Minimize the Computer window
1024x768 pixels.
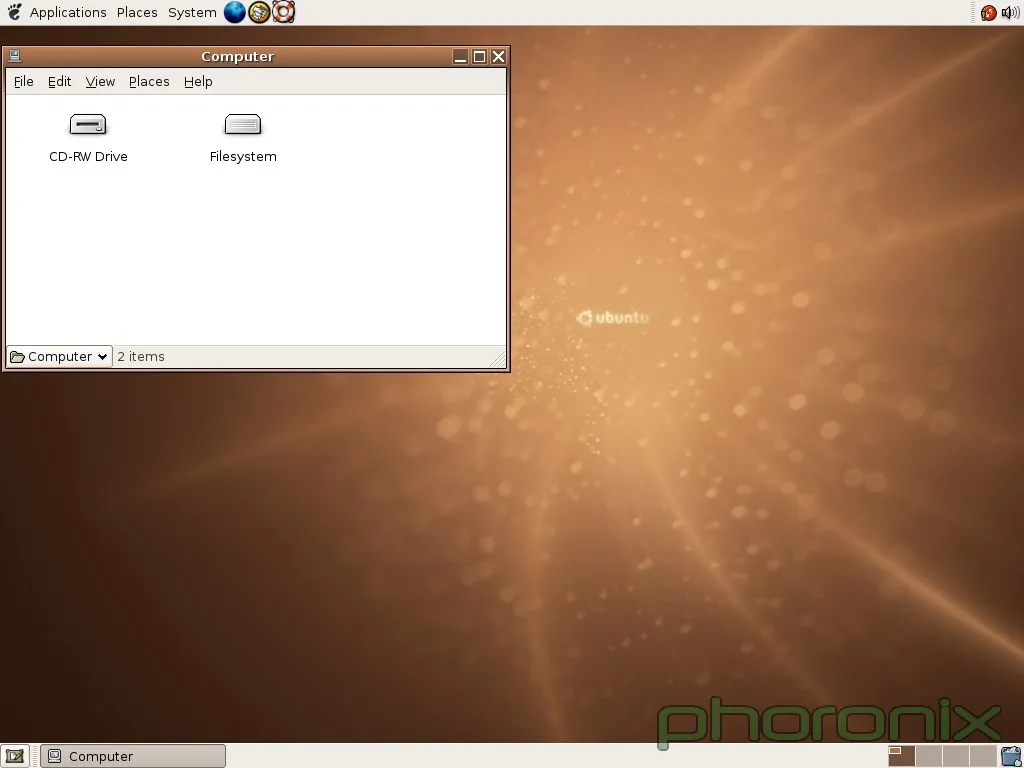[460, 57]
